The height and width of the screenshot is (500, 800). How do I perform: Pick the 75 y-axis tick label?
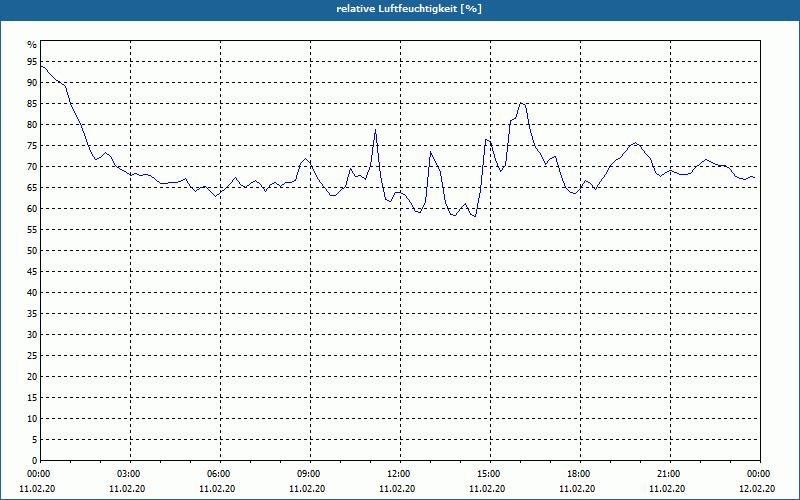(x=32, y=145)
